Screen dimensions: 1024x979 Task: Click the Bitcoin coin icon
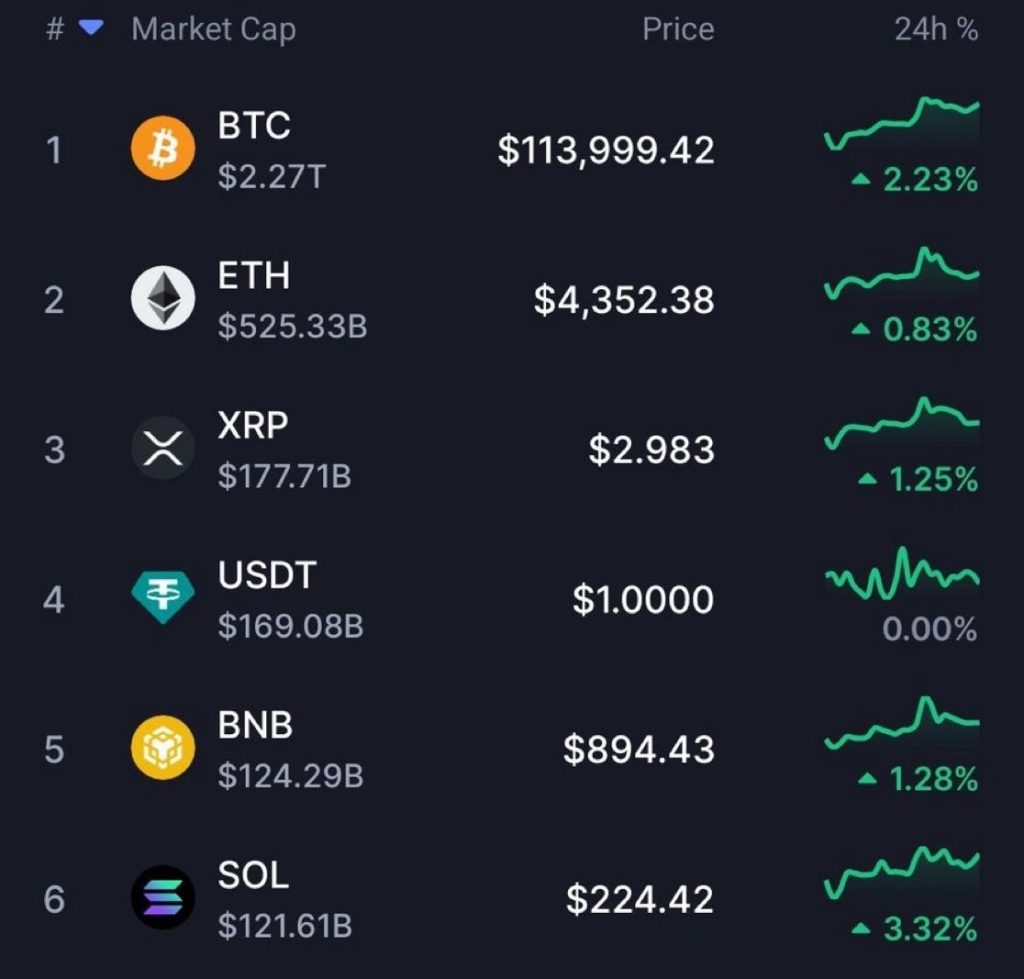(163, 150)
